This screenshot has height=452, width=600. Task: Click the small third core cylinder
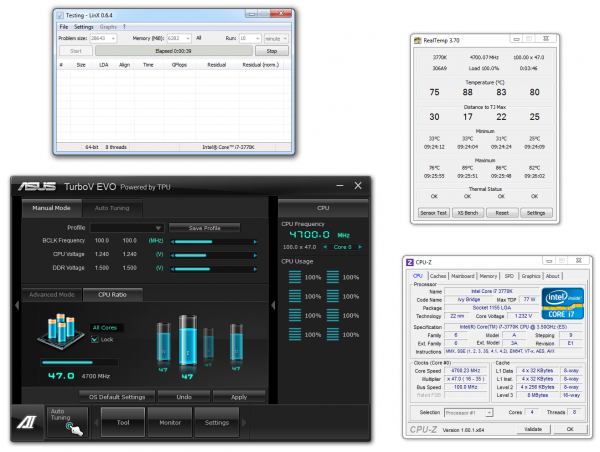point(208,343)
